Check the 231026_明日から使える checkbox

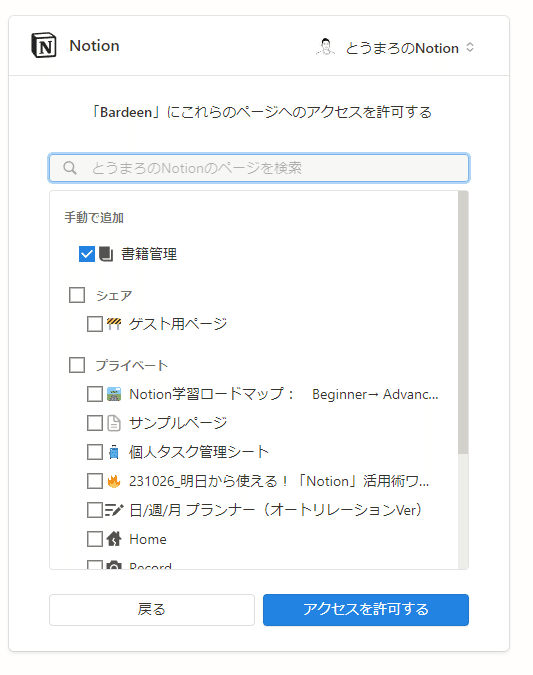pos(95,481)
